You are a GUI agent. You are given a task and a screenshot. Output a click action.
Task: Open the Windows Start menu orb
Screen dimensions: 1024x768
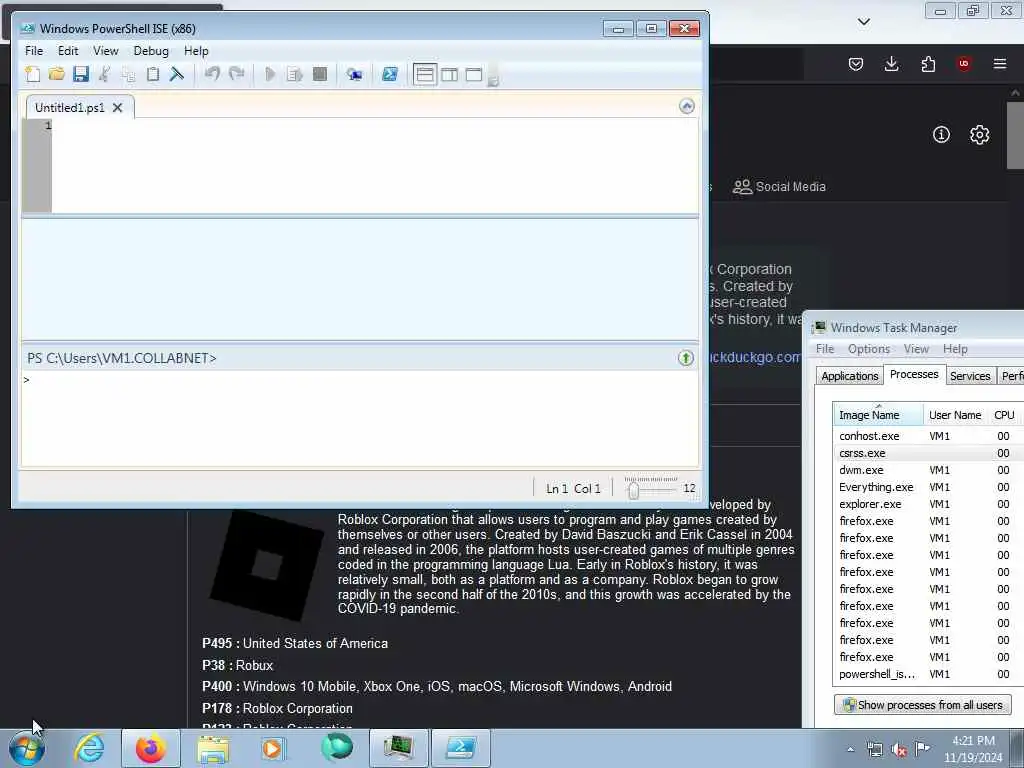click(x=27, y=749)
